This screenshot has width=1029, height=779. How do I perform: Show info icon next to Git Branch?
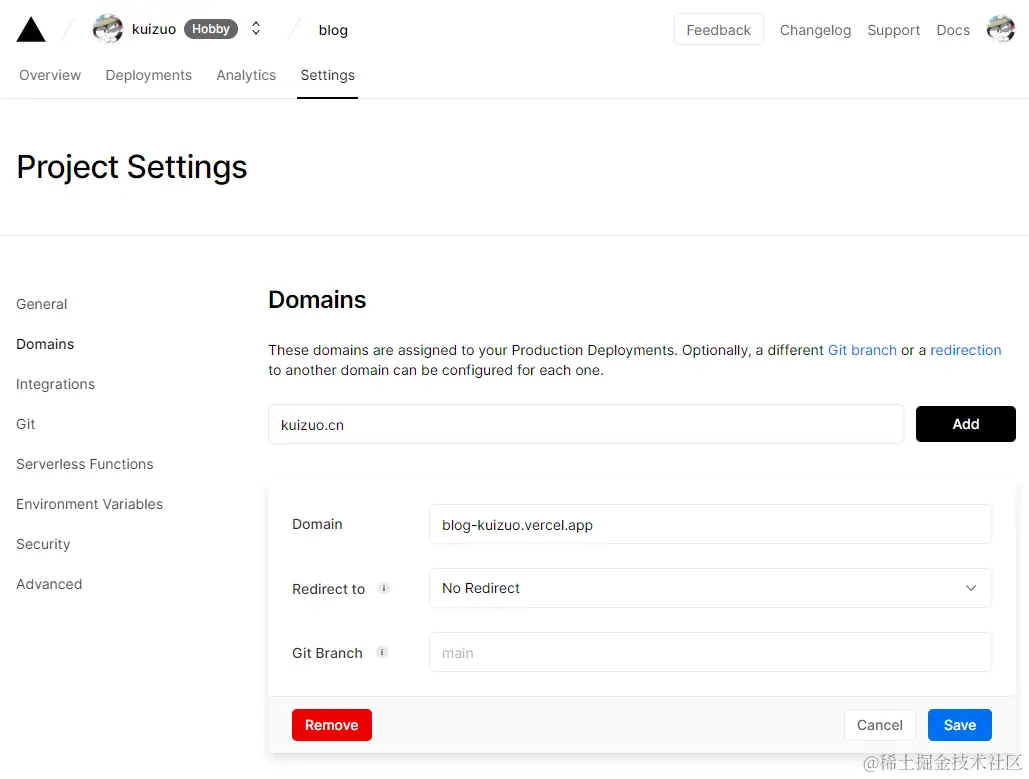(382, 652)
